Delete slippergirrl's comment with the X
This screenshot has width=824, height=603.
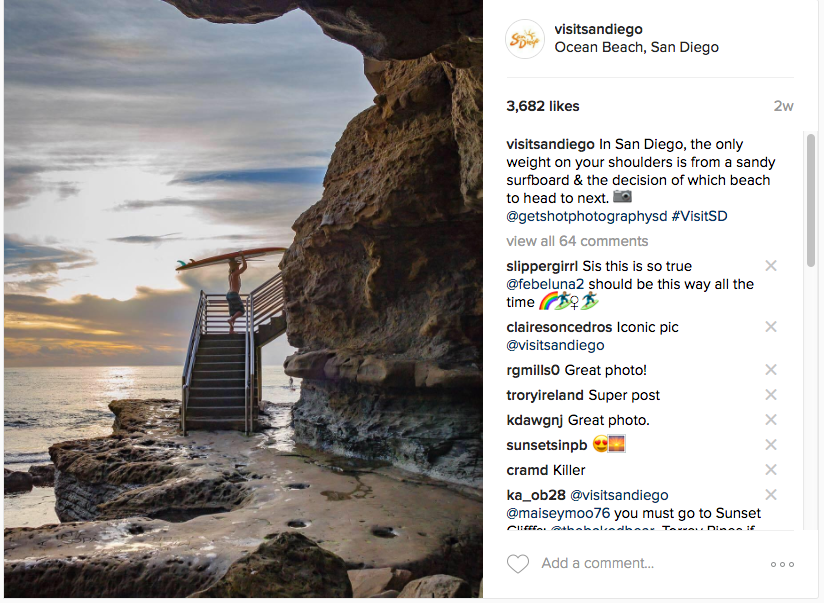770,265
